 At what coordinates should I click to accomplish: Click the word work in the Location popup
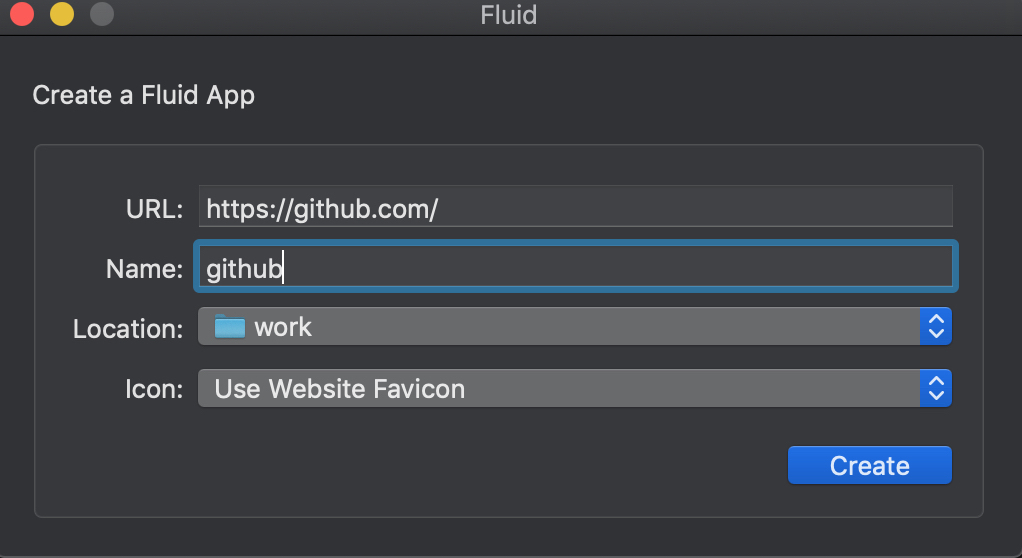click(283, 327)
